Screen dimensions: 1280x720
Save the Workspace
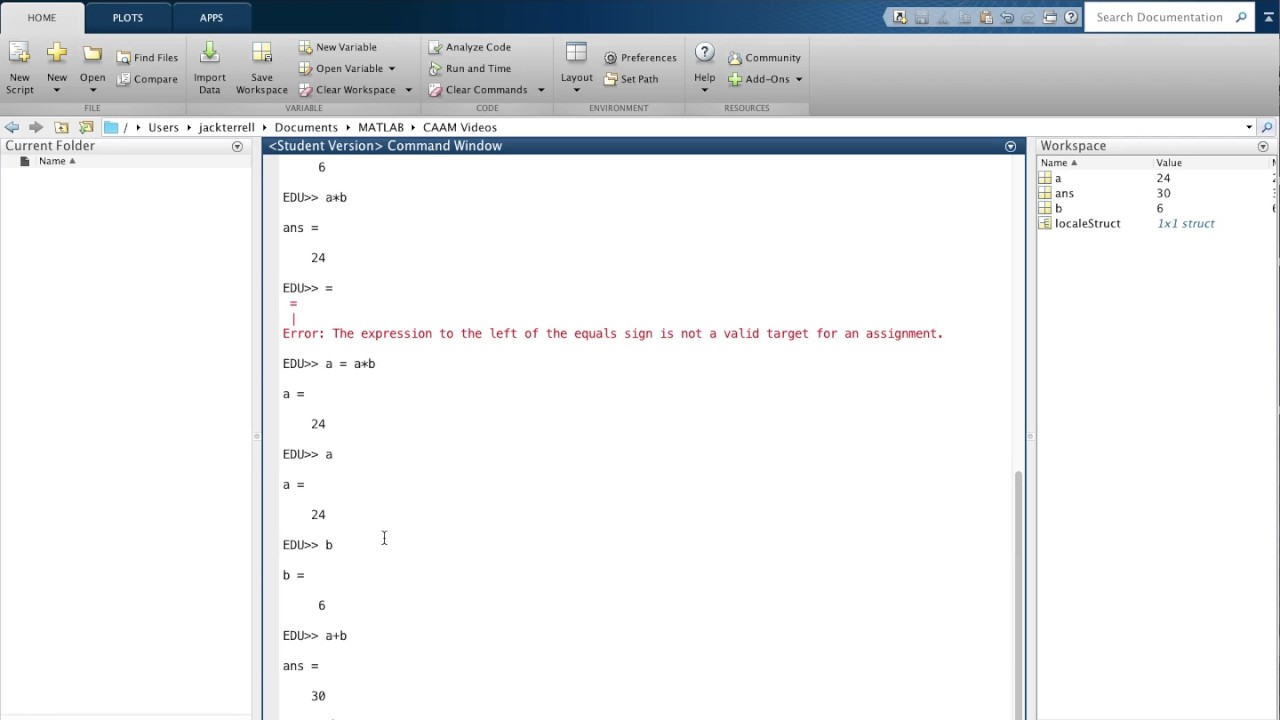tap(262, 68)
